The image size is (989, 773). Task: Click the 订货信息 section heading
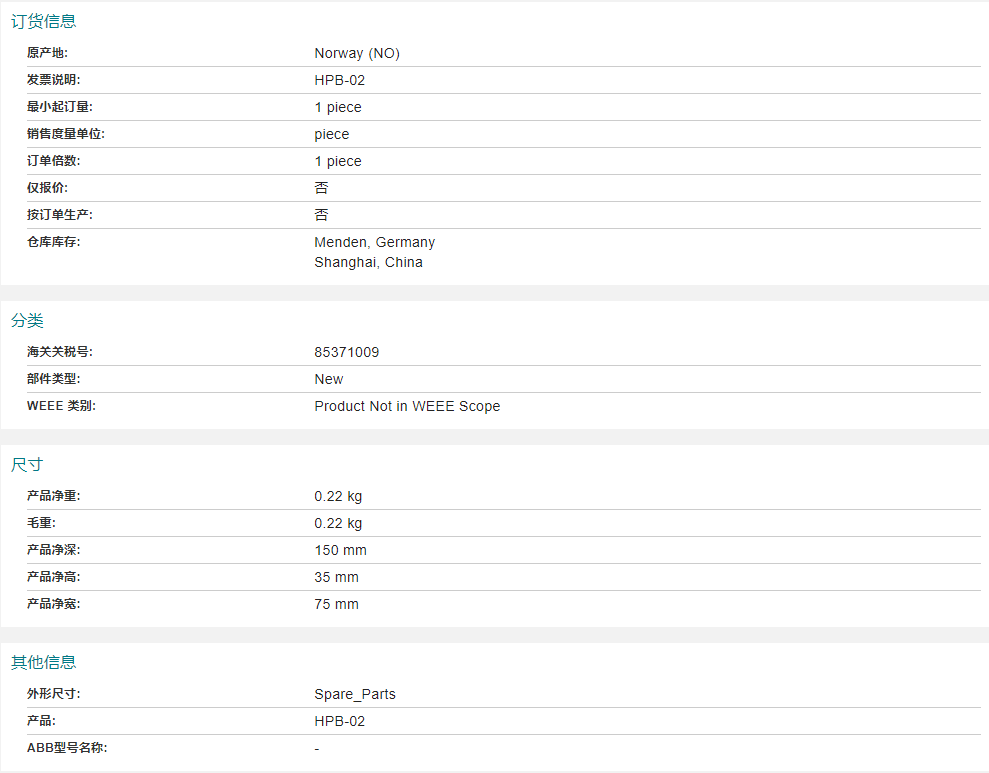click(44, 21)
